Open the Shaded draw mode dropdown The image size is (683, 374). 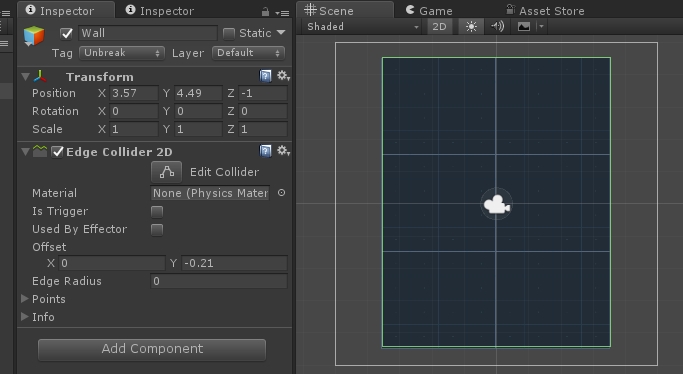click(x=362, y=27)
